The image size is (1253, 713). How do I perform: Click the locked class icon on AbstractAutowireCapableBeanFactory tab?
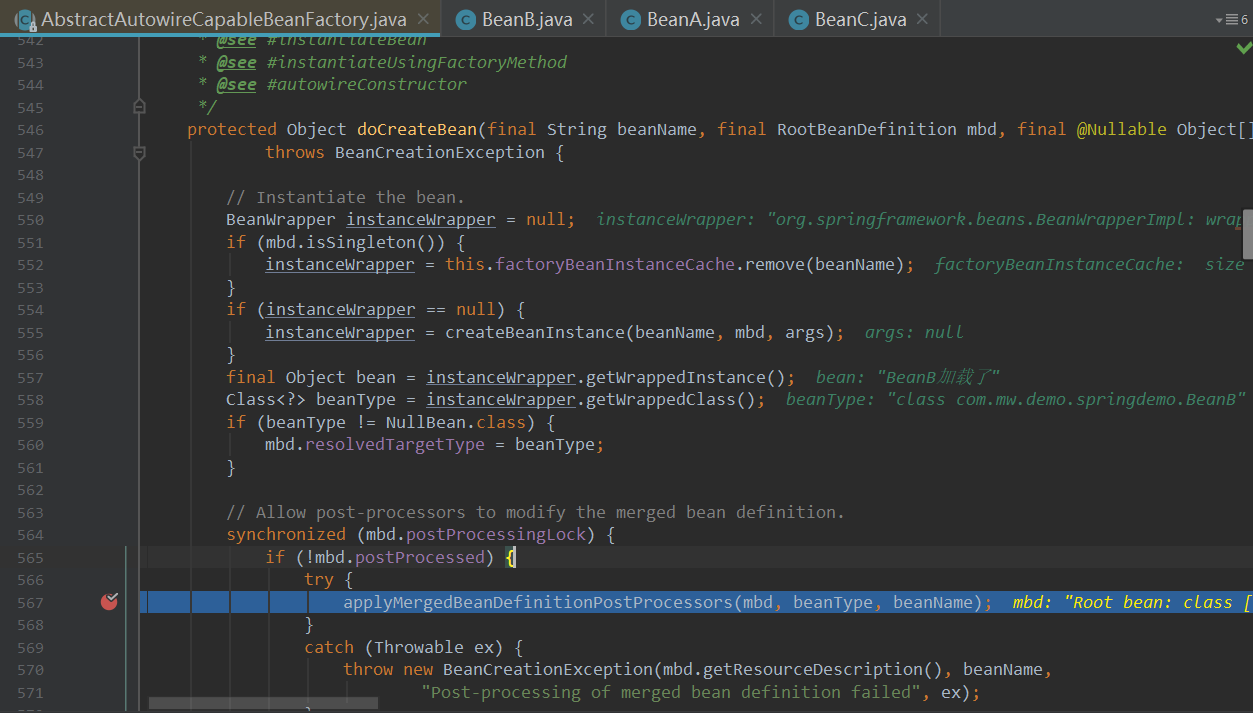click(x=24, y=19)
